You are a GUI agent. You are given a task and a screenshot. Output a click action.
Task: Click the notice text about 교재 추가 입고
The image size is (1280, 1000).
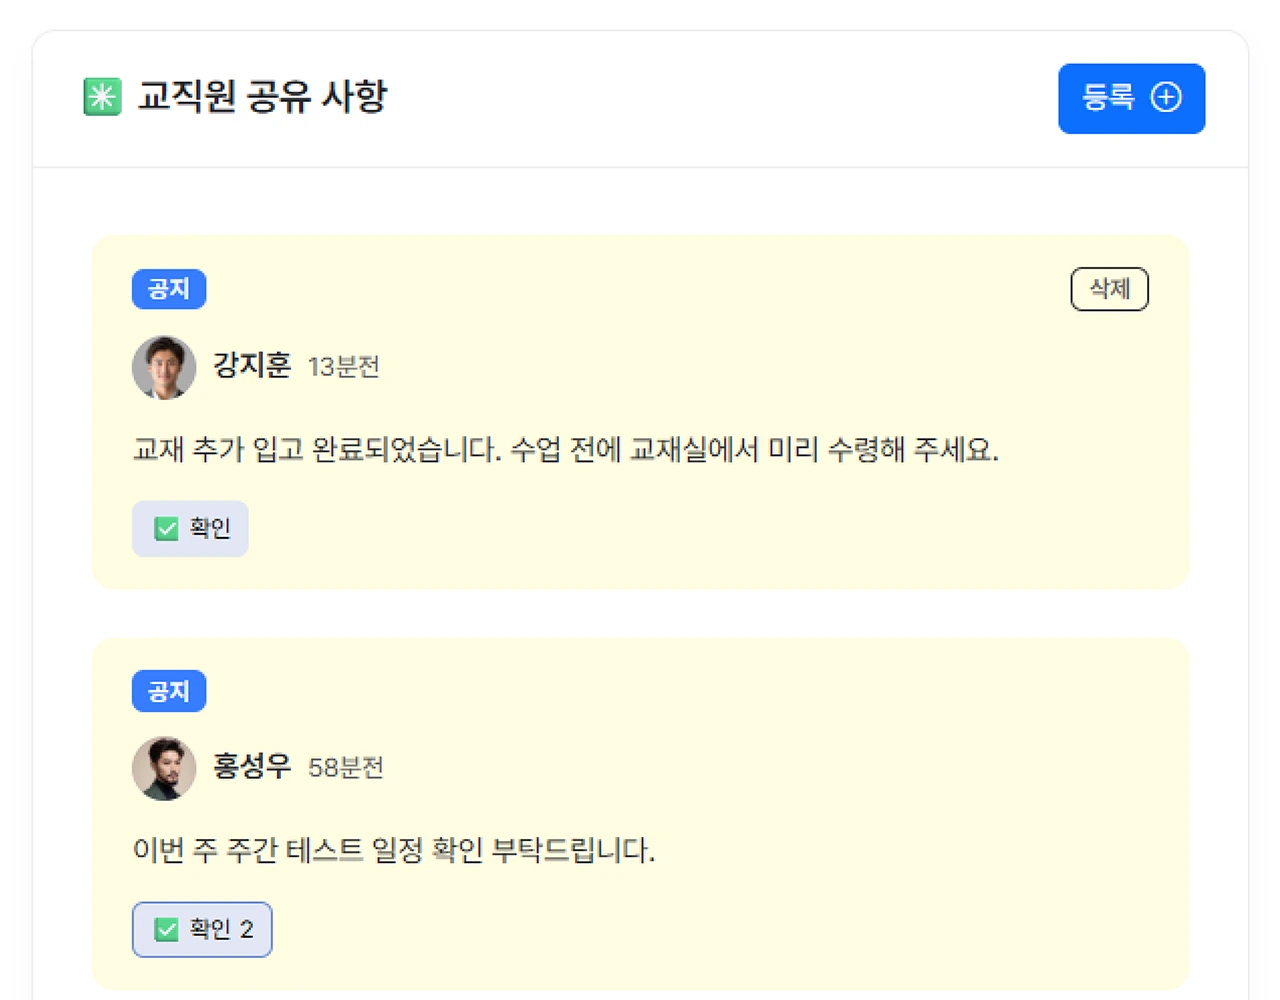click(x=565, y=449)
